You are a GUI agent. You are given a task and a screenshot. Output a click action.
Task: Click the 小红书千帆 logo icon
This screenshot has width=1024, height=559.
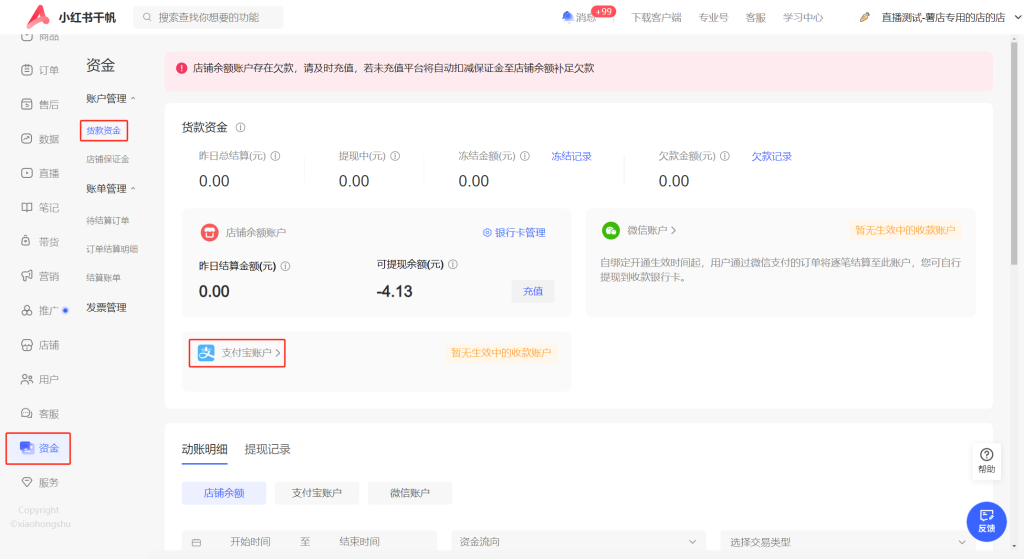pyautogui.click(x=38, y=16)
